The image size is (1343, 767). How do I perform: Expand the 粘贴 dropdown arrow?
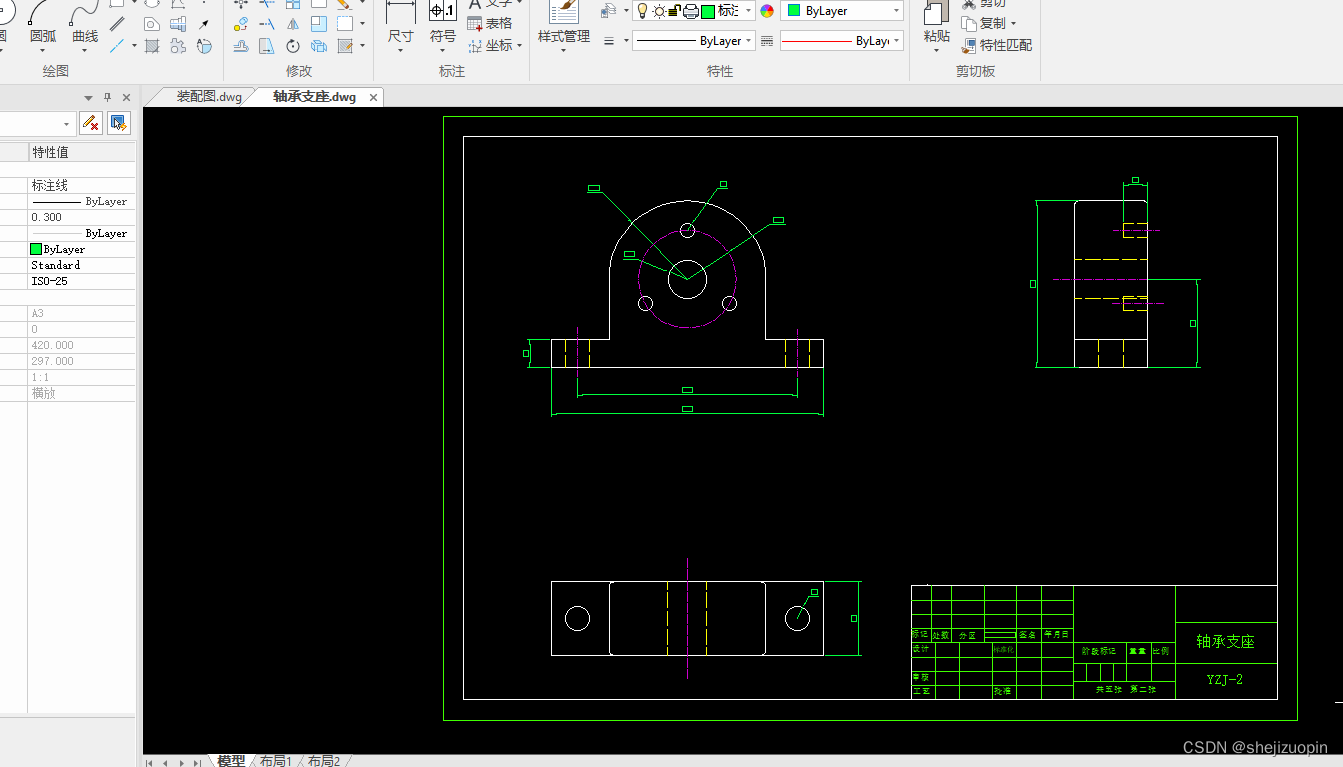[x=936, y=50]
